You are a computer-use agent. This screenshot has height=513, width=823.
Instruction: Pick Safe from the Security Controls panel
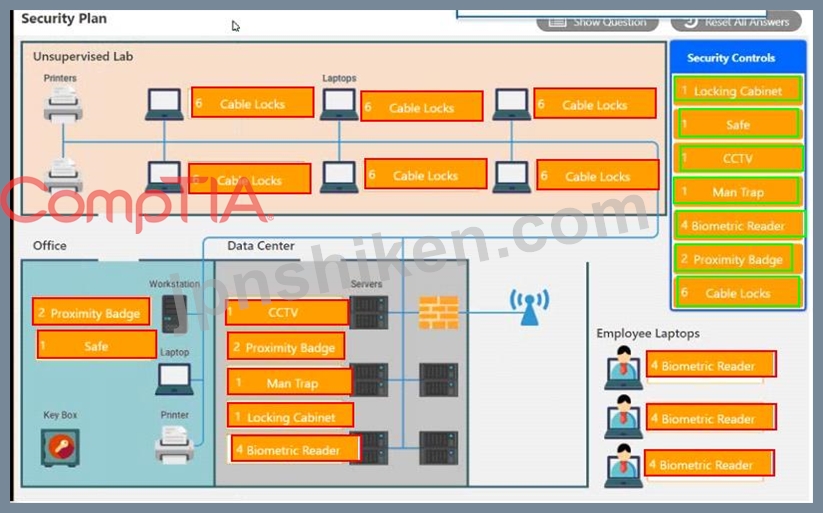738,124
